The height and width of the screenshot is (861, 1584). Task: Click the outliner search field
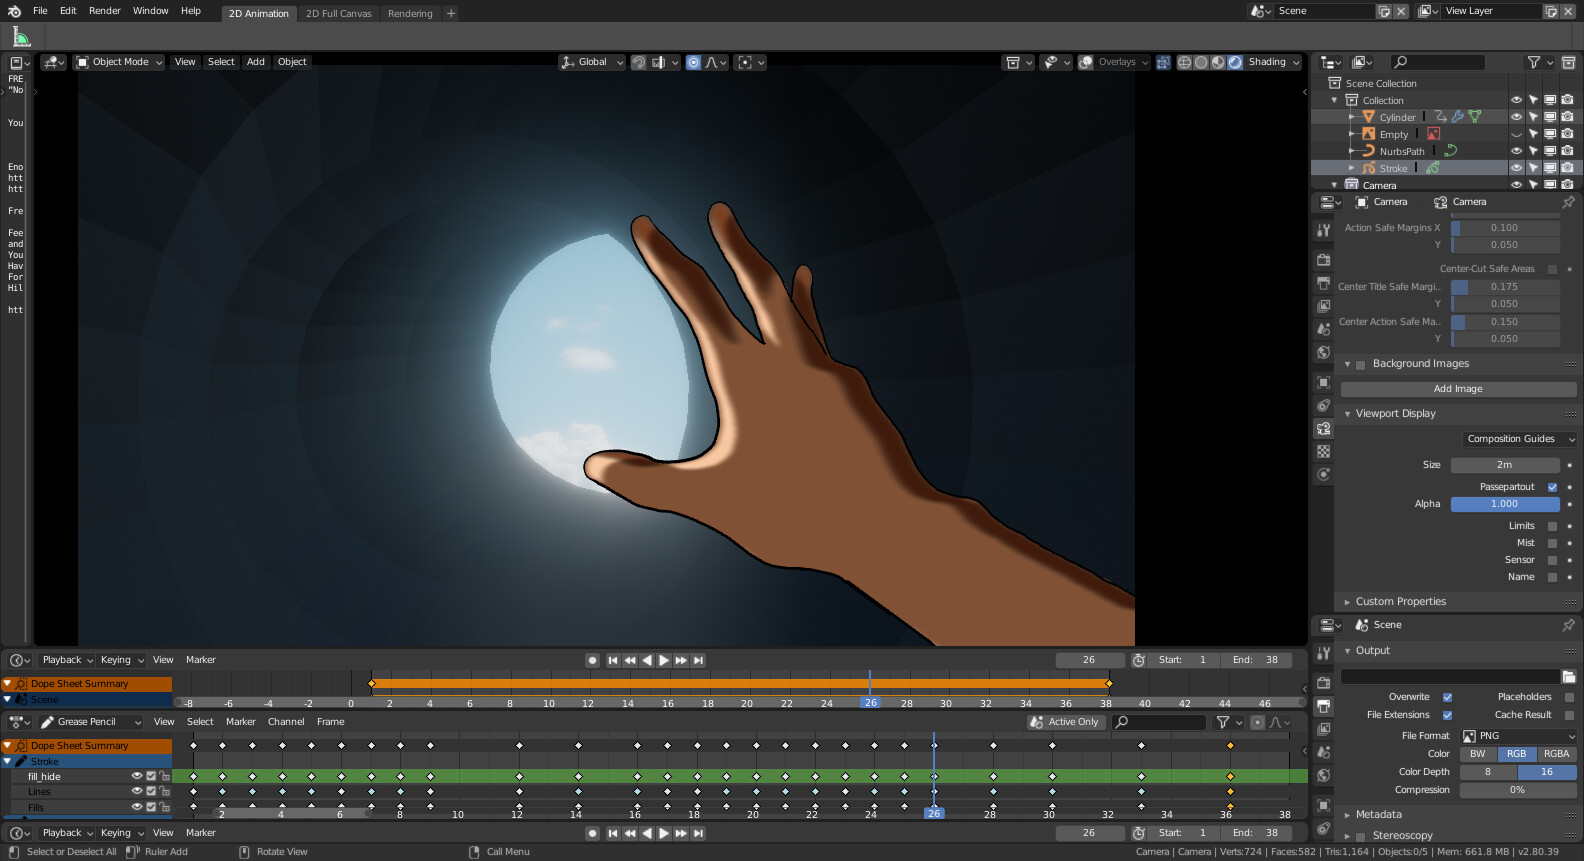[x=1438, y=62]
